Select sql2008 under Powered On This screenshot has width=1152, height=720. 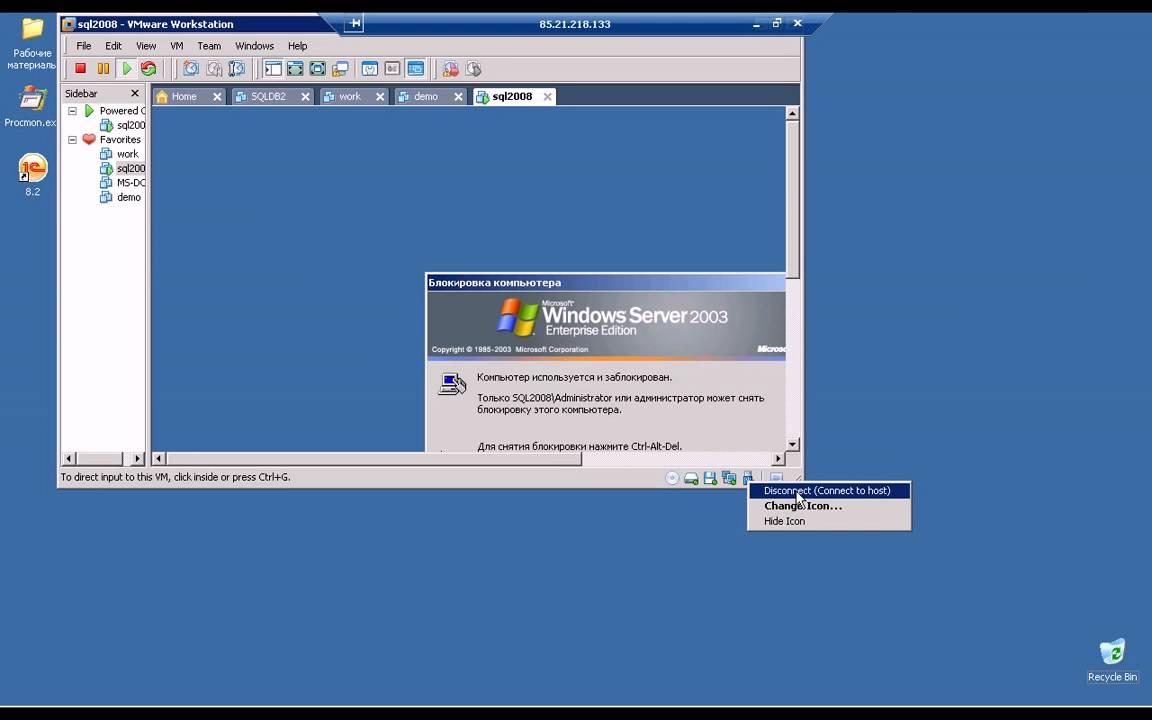pyautogui.click(x=123, y=125)
